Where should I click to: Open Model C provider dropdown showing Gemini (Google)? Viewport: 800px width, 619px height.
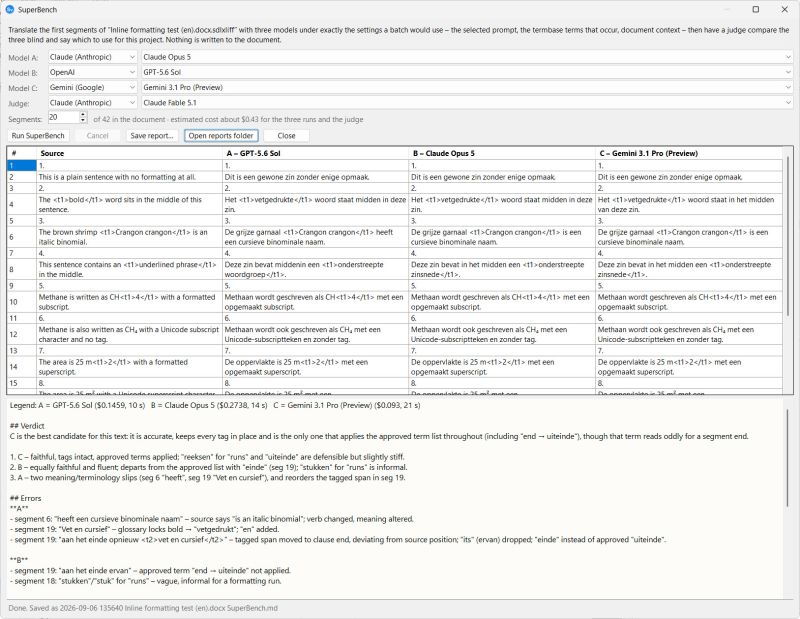(x=93, y=87)
